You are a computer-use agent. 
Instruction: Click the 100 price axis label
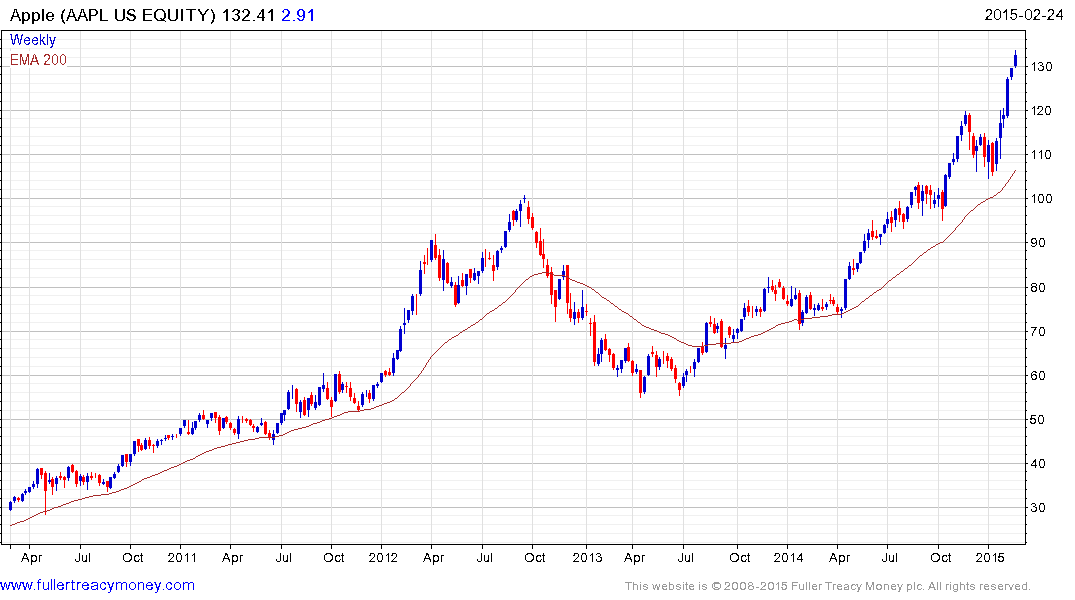[x=1041, y=199]
